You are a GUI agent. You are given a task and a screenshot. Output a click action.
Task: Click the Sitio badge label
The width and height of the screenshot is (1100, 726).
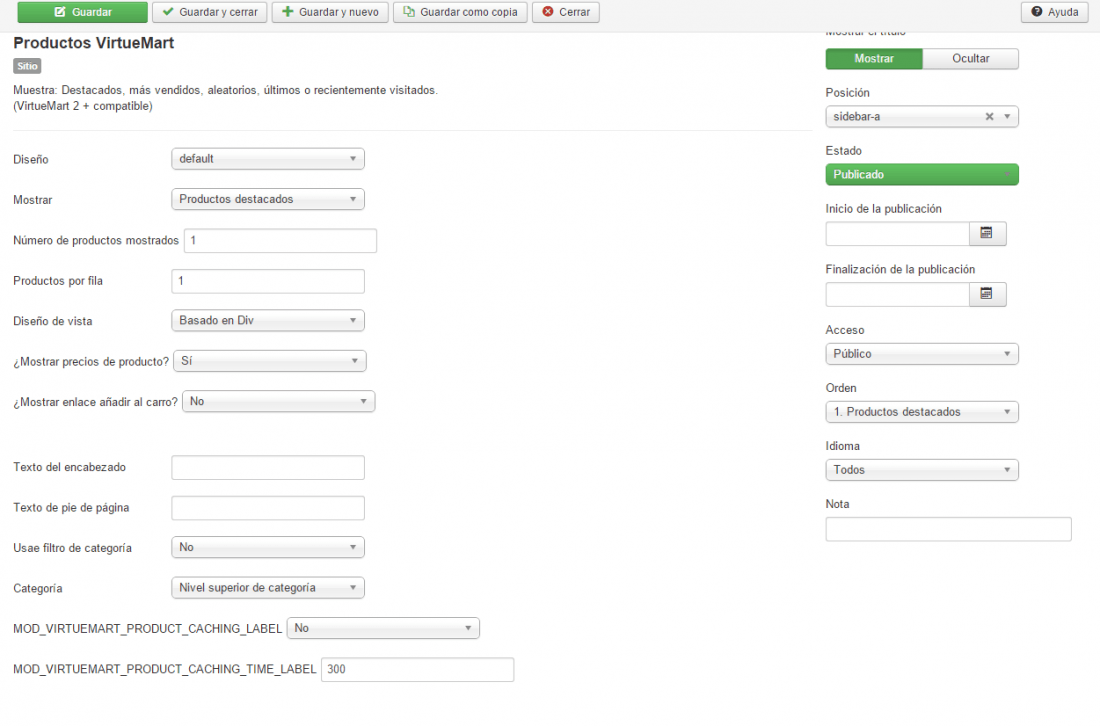pyautogui.click(x=27, y=66)
